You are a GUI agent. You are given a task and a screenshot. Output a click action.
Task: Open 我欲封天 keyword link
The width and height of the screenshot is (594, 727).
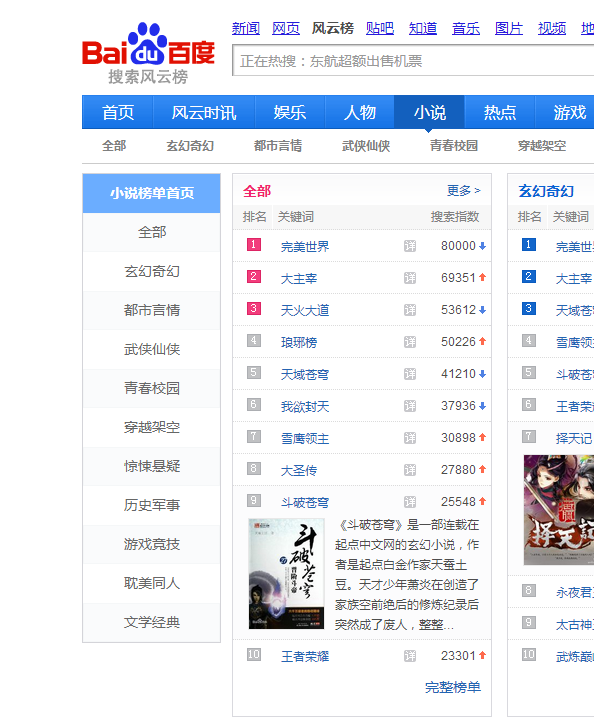click(305, 406)
